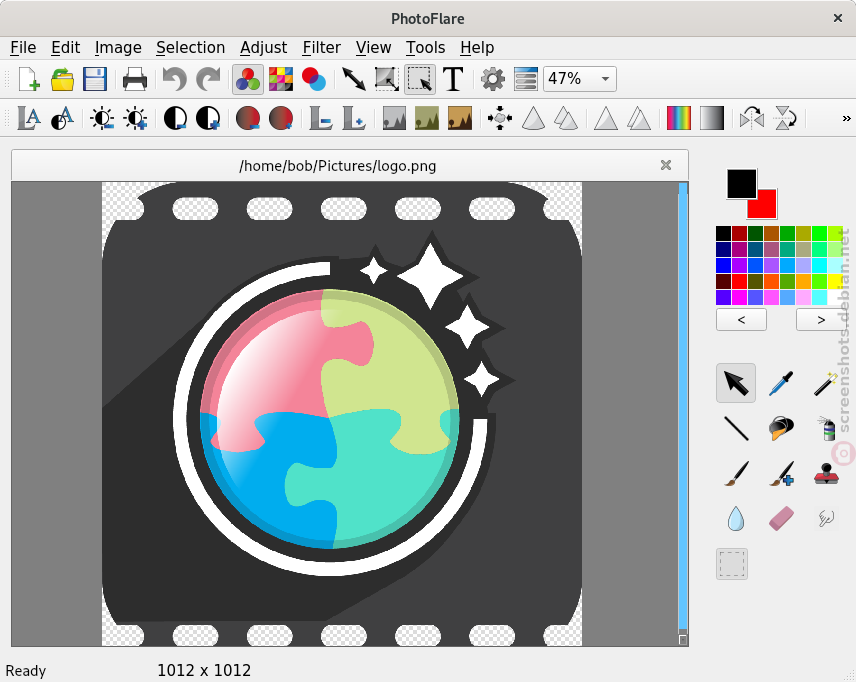Open the Adjust menu
The image size is (856, 682).
[264, 48]
